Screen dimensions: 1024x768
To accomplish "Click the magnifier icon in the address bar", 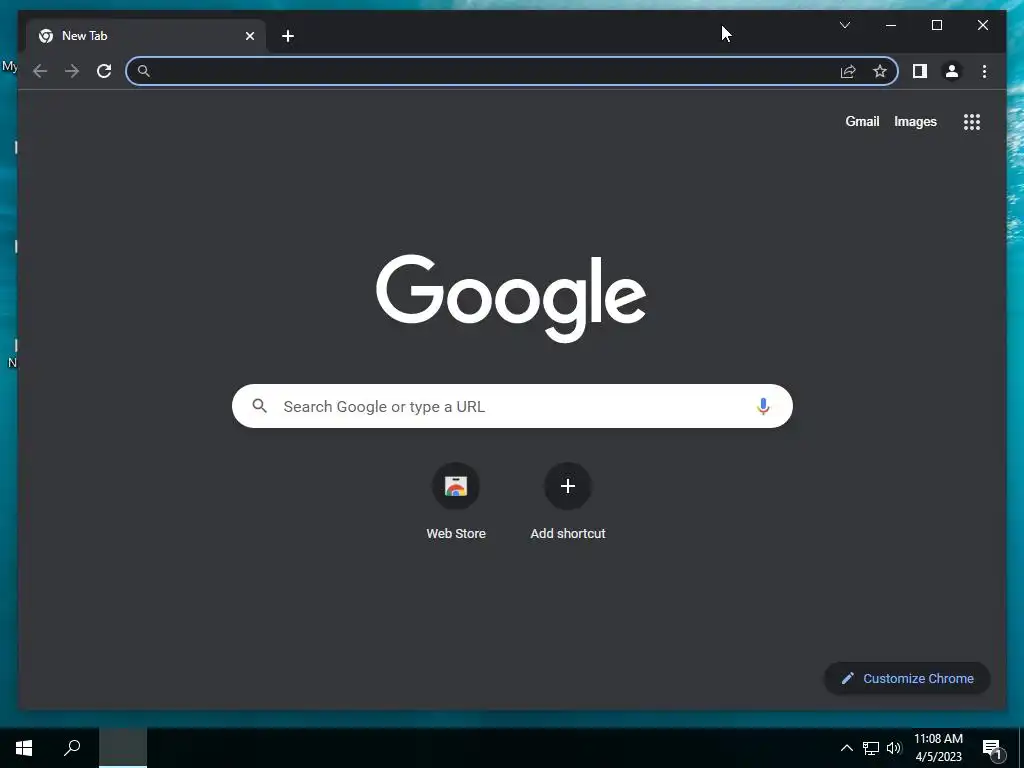I will tap(144, 71).
